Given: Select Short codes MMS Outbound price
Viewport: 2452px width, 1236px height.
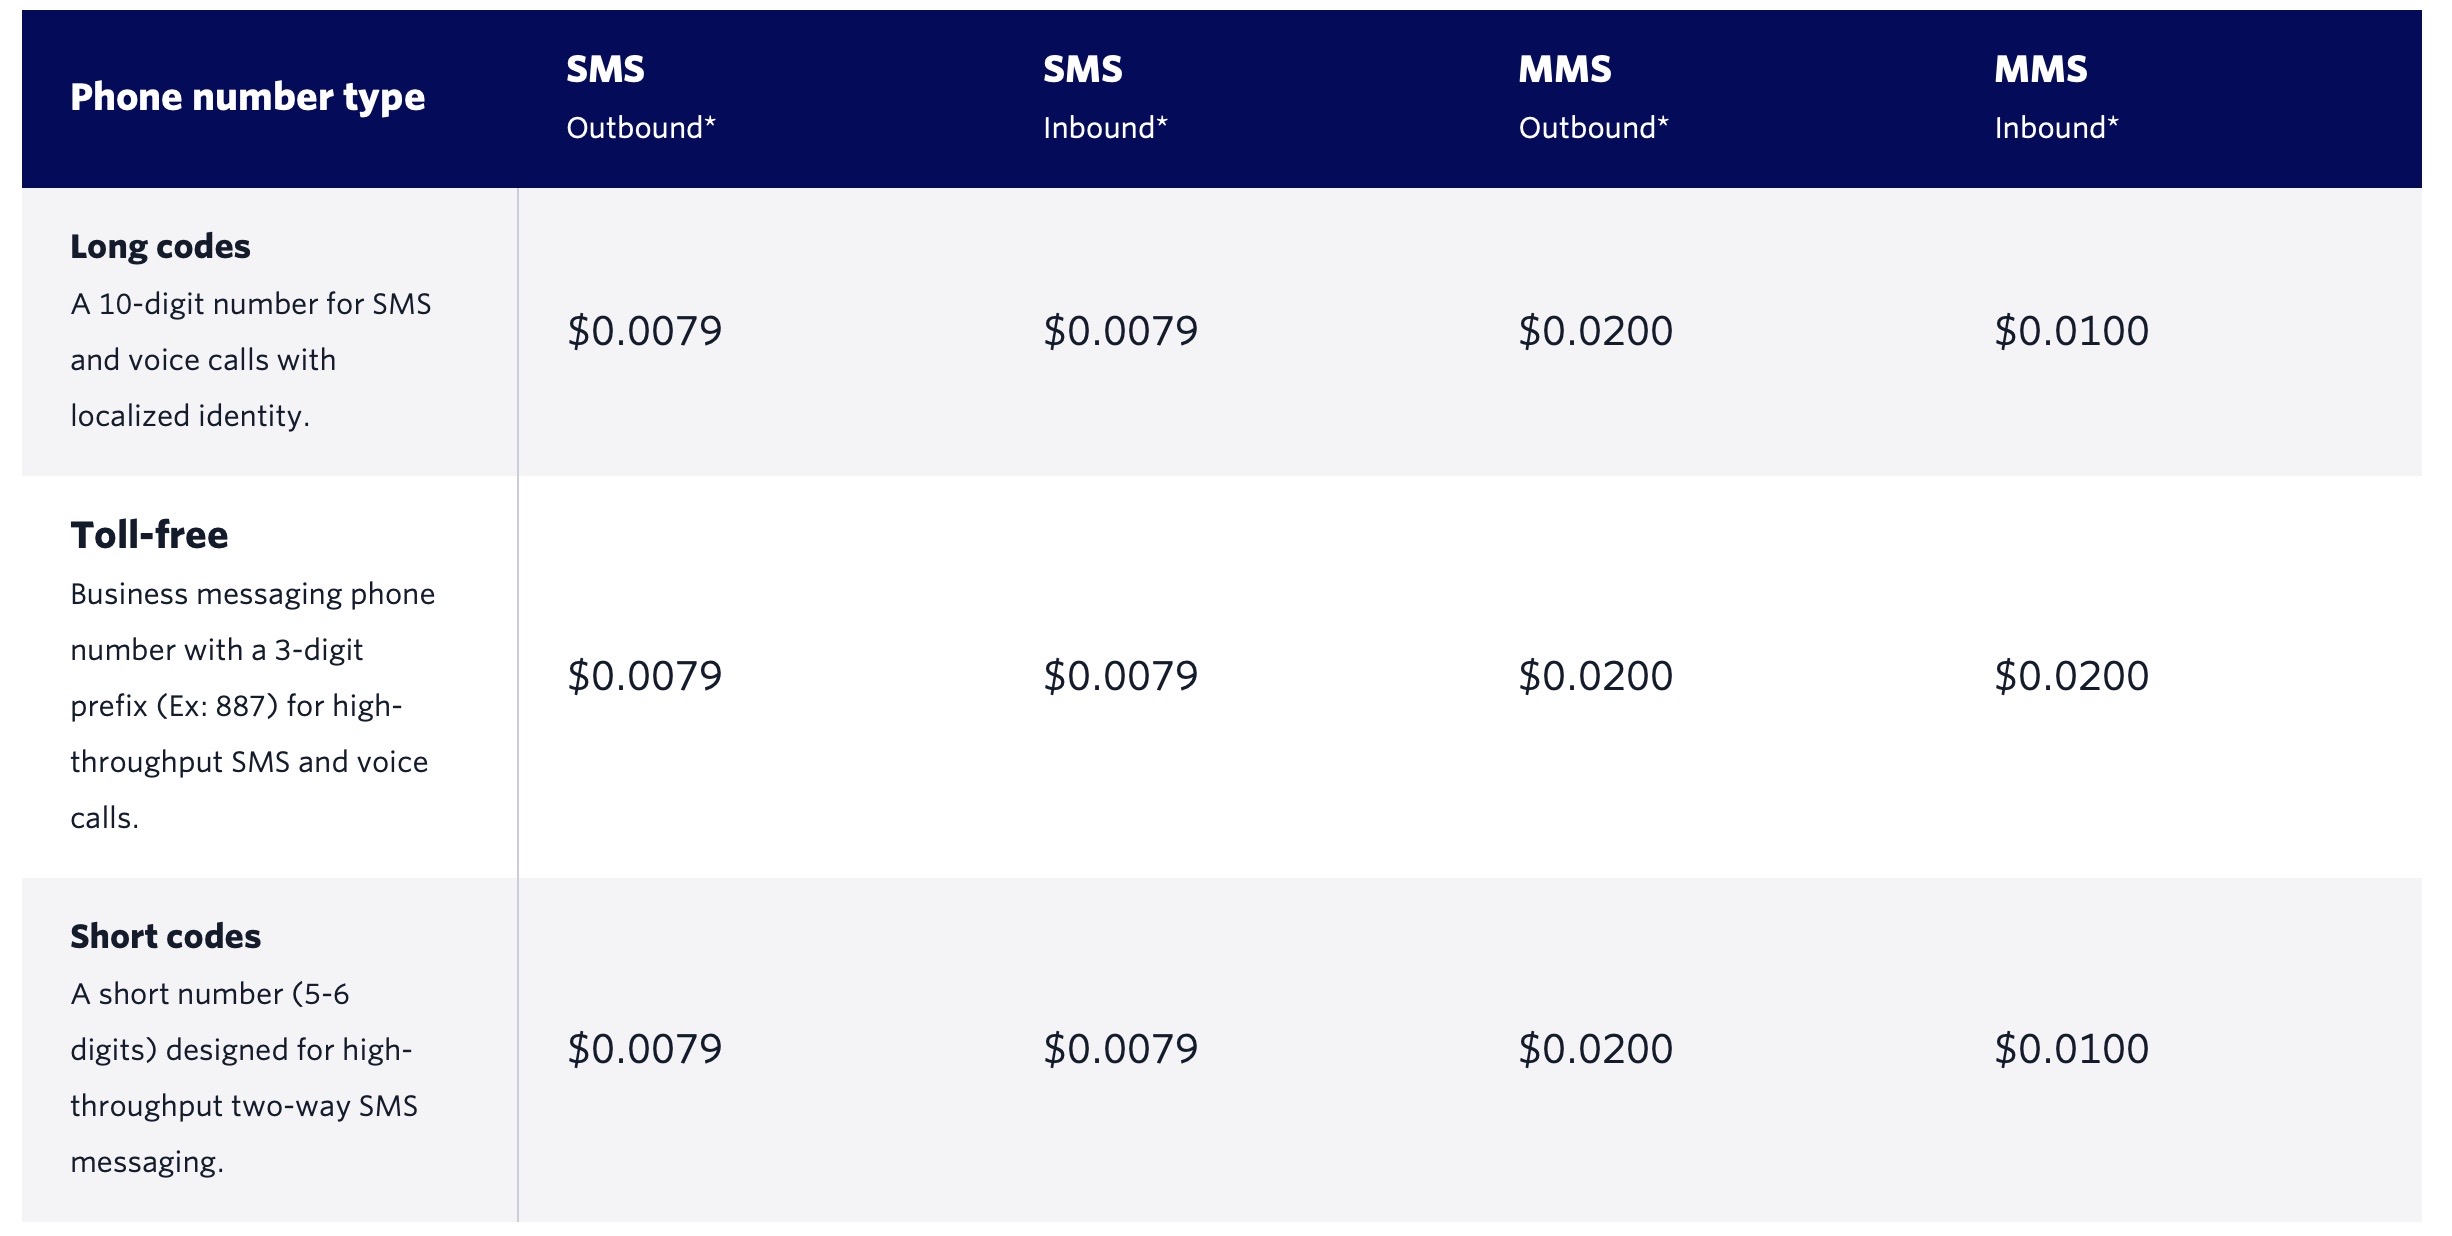Looking at the screenshot, I should click(x=1595, y=1049).
